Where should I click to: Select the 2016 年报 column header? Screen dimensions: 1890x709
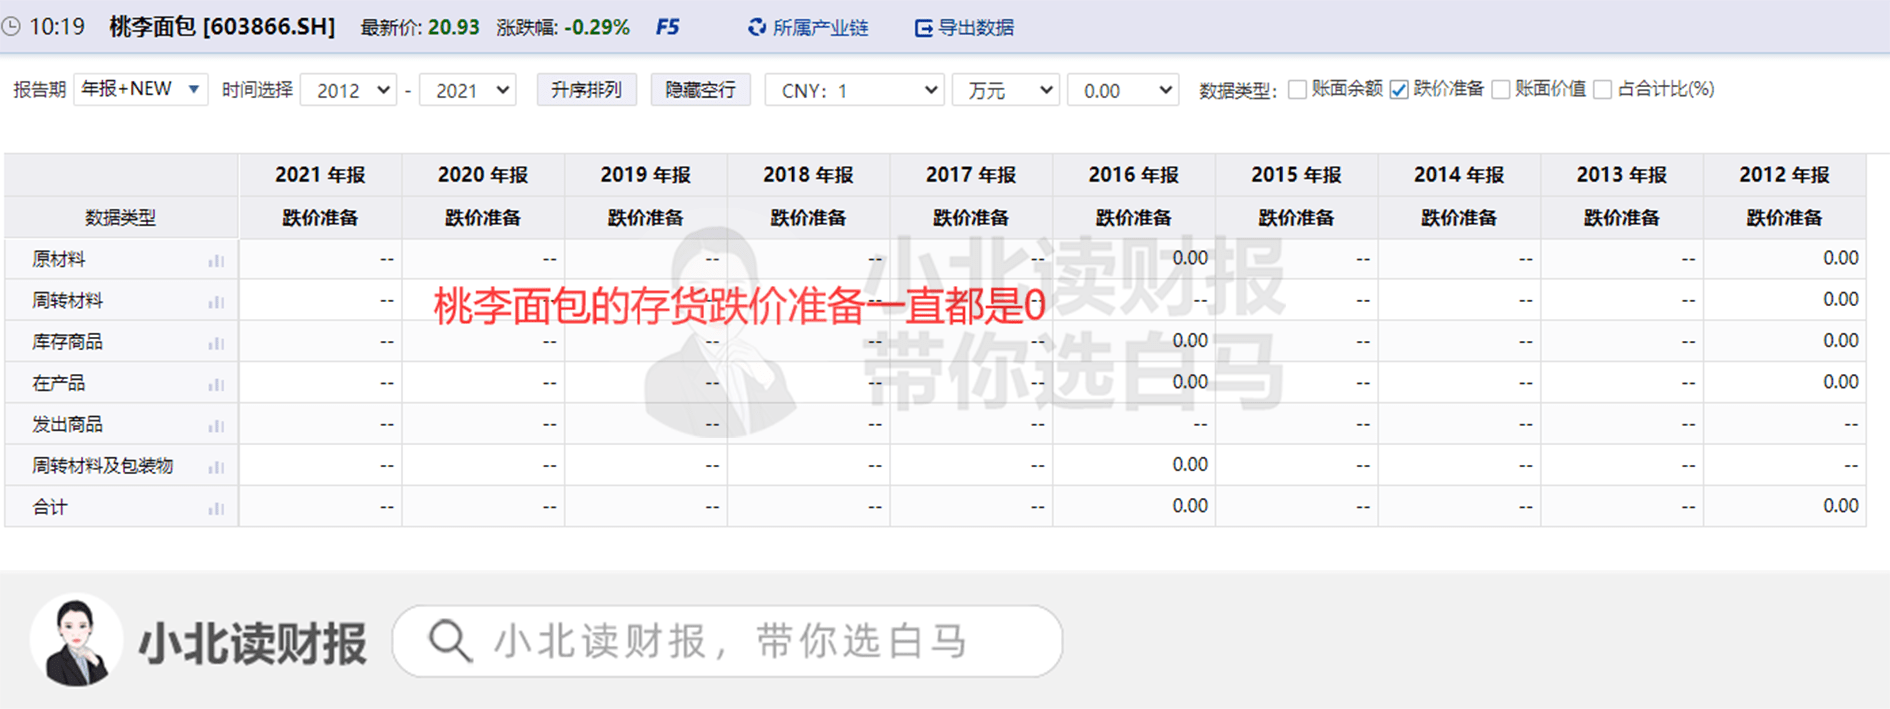[x=1134, y=175]
